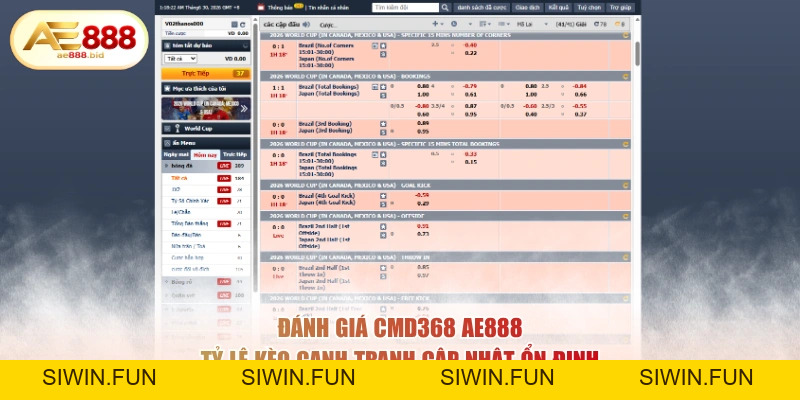The image size is (800, 400).
Task: Open the danh sách đã cược menu
Action: (x=482, y=8)
